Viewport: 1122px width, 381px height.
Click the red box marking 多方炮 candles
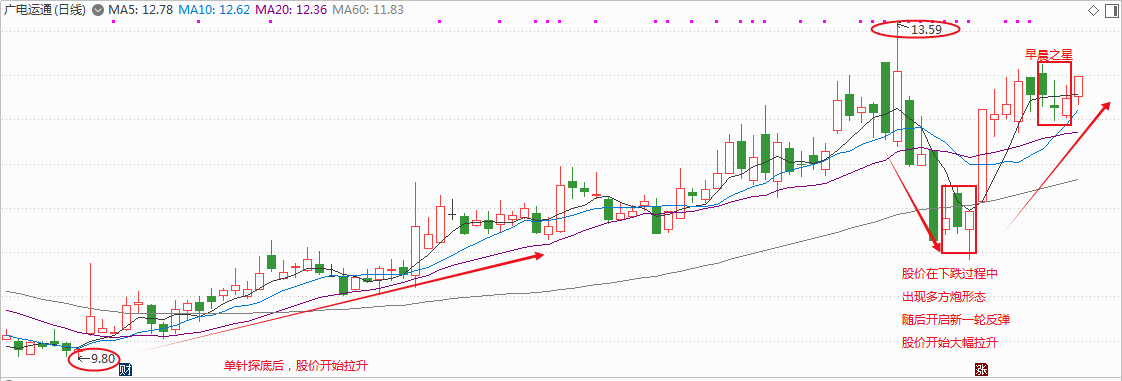(x=959, y=220)
